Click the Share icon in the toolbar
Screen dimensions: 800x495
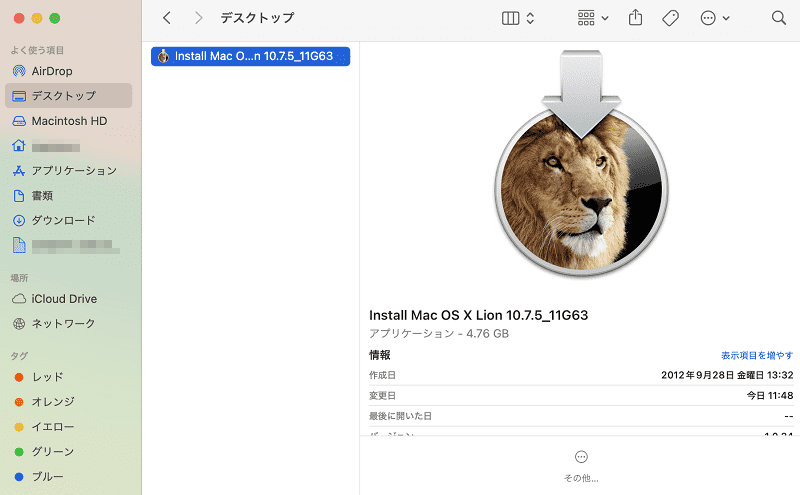[x=635, y=18]
